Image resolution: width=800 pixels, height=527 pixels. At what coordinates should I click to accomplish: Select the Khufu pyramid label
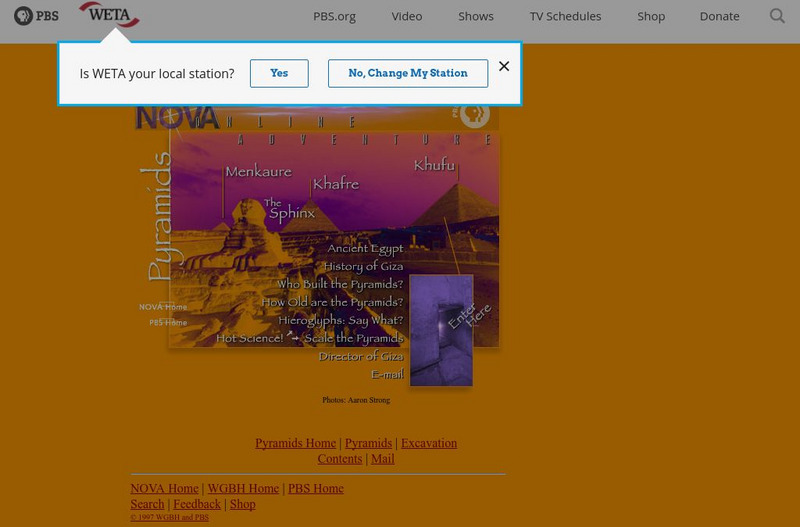(434, 165)
